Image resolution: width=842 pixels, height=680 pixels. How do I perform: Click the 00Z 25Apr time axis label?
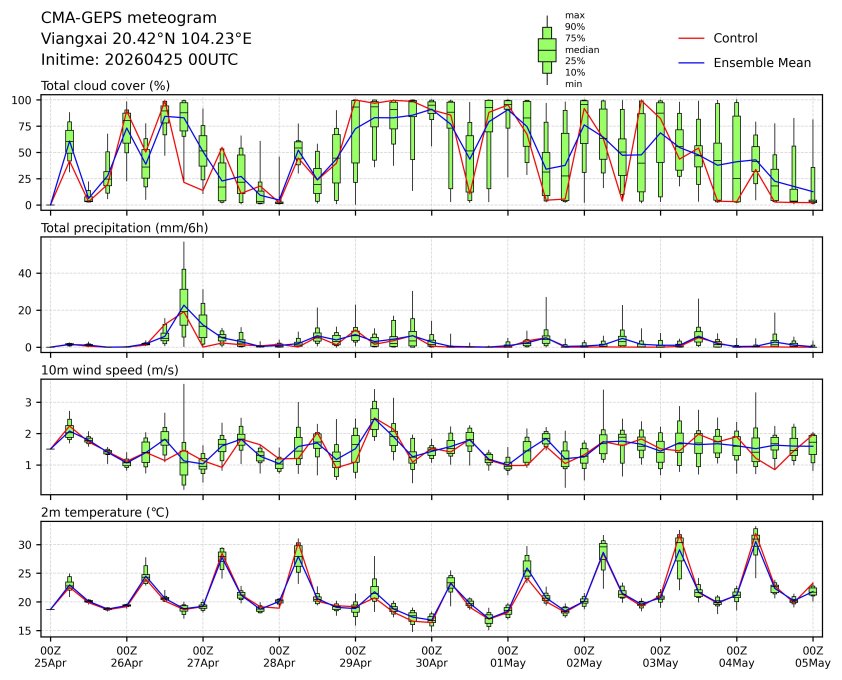pyautogui.click(x=50, y=656)
